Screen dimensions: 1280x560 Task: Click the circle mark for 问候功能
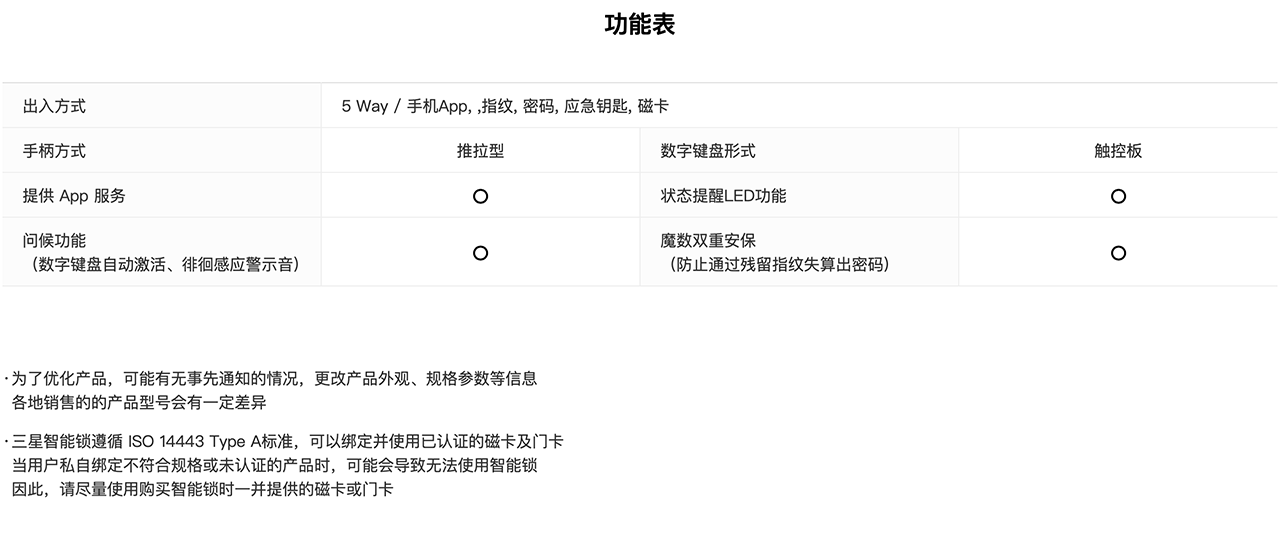480,253
